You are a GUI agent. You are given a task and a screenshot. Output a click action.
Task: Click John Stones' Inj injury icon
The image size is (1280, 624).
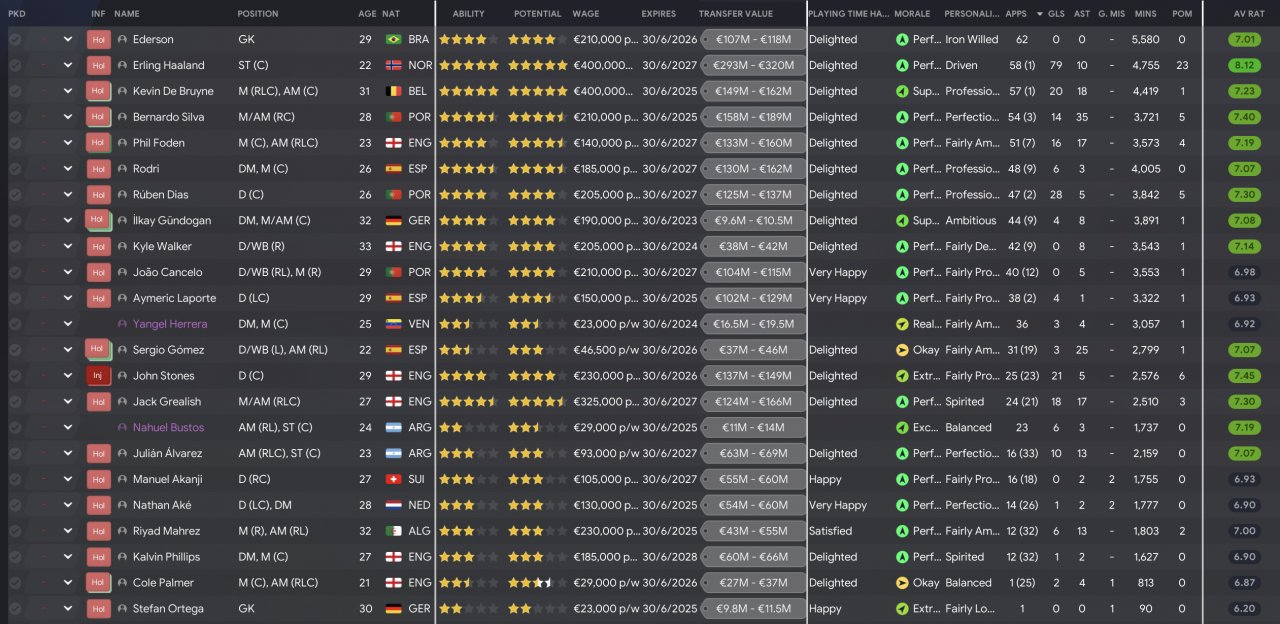[x=98, y=376]
